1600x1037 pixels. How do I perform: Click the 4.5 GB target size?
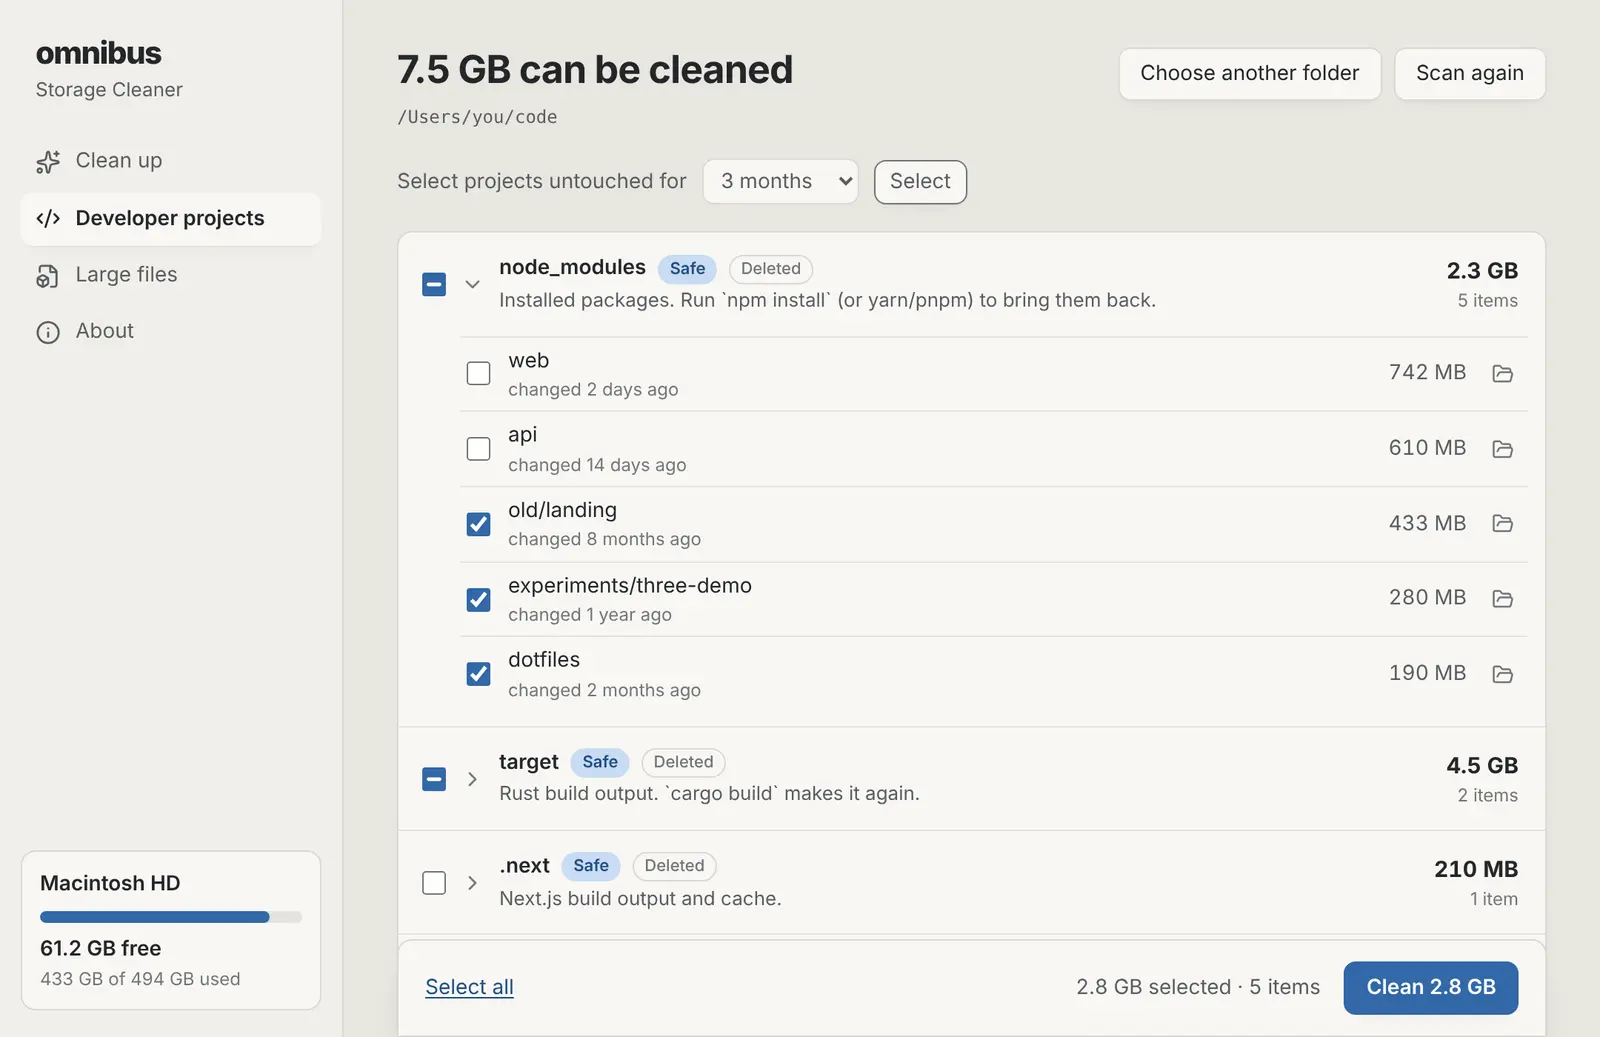point(1482,766)
